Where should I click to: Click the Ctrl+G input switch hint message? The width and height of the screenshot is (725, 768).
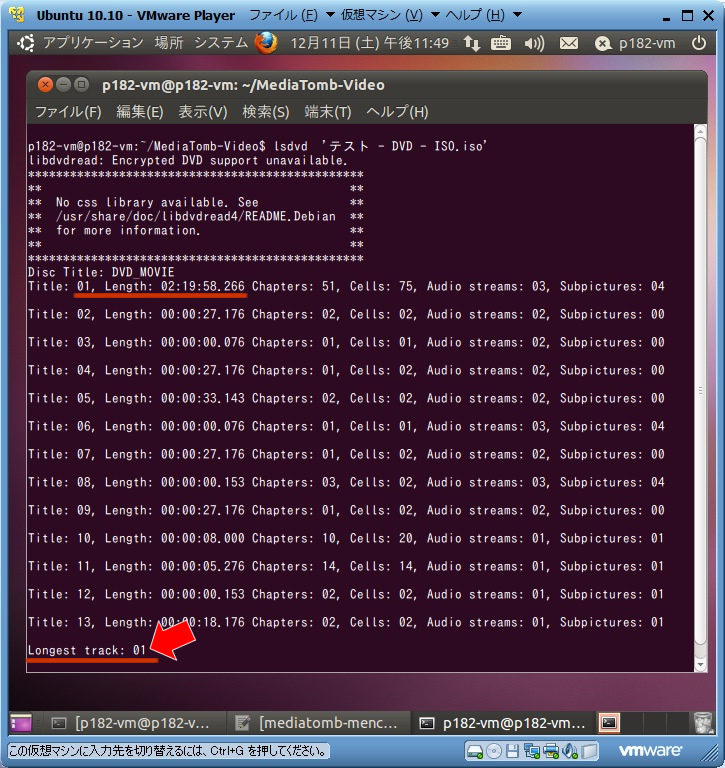point(168,751)
